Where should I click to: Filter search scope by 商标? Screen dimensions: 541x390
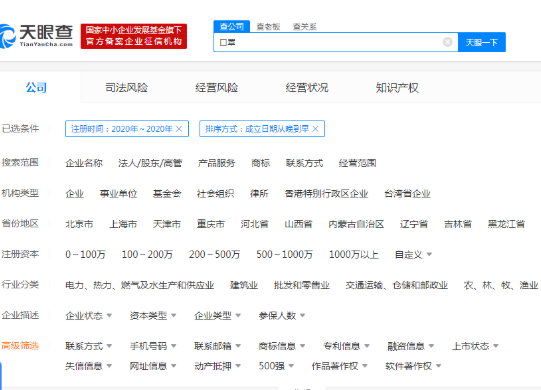click(260, 163)
